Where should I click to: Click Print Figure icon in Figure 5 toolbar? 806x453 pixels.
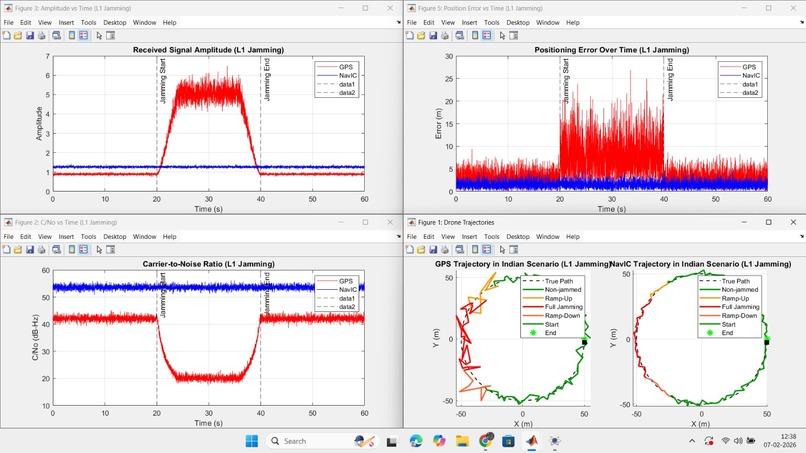pyautogui.click(x=445, y=35)
